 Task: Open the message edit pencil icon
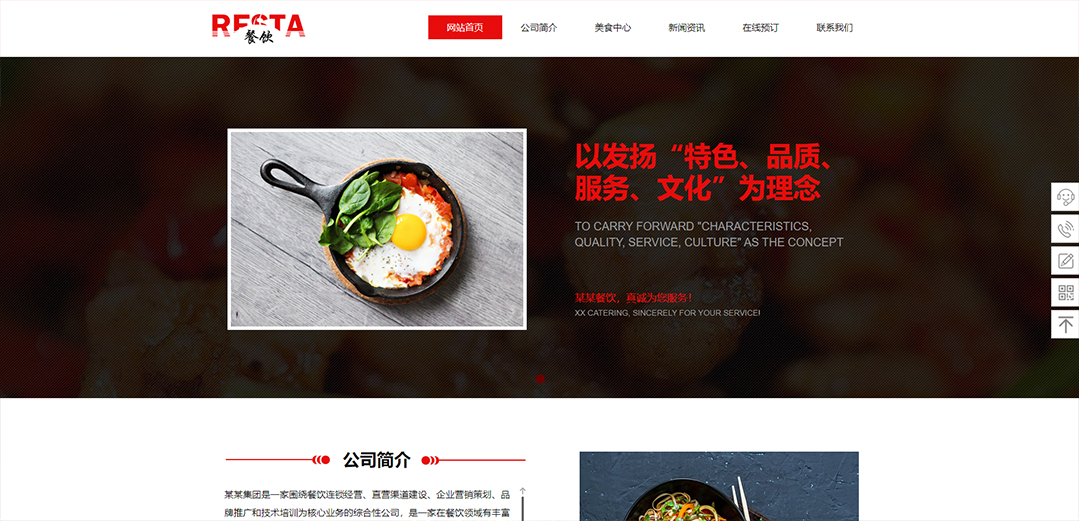click(x=1065, y=260)
